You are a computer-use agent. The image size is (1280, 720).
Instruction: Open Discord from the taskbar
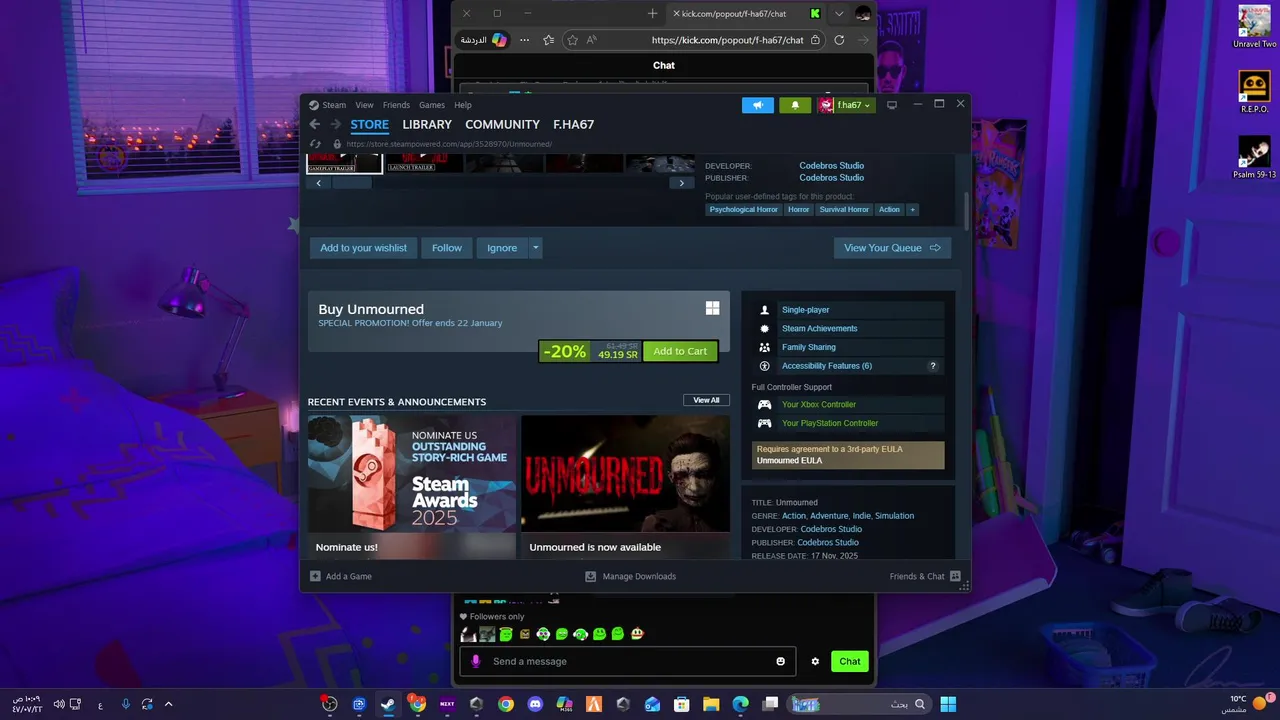[535, 704]
